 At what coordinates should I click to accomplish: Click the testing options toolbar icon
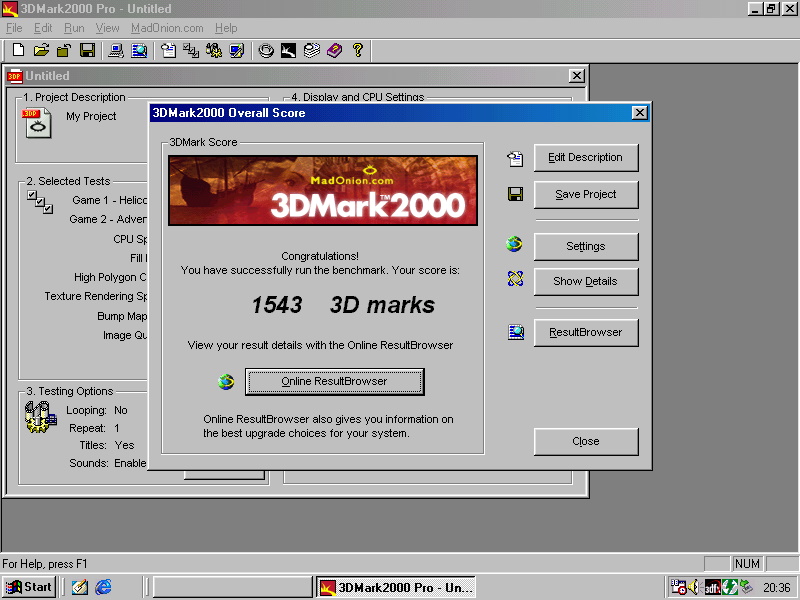point(214,50)
